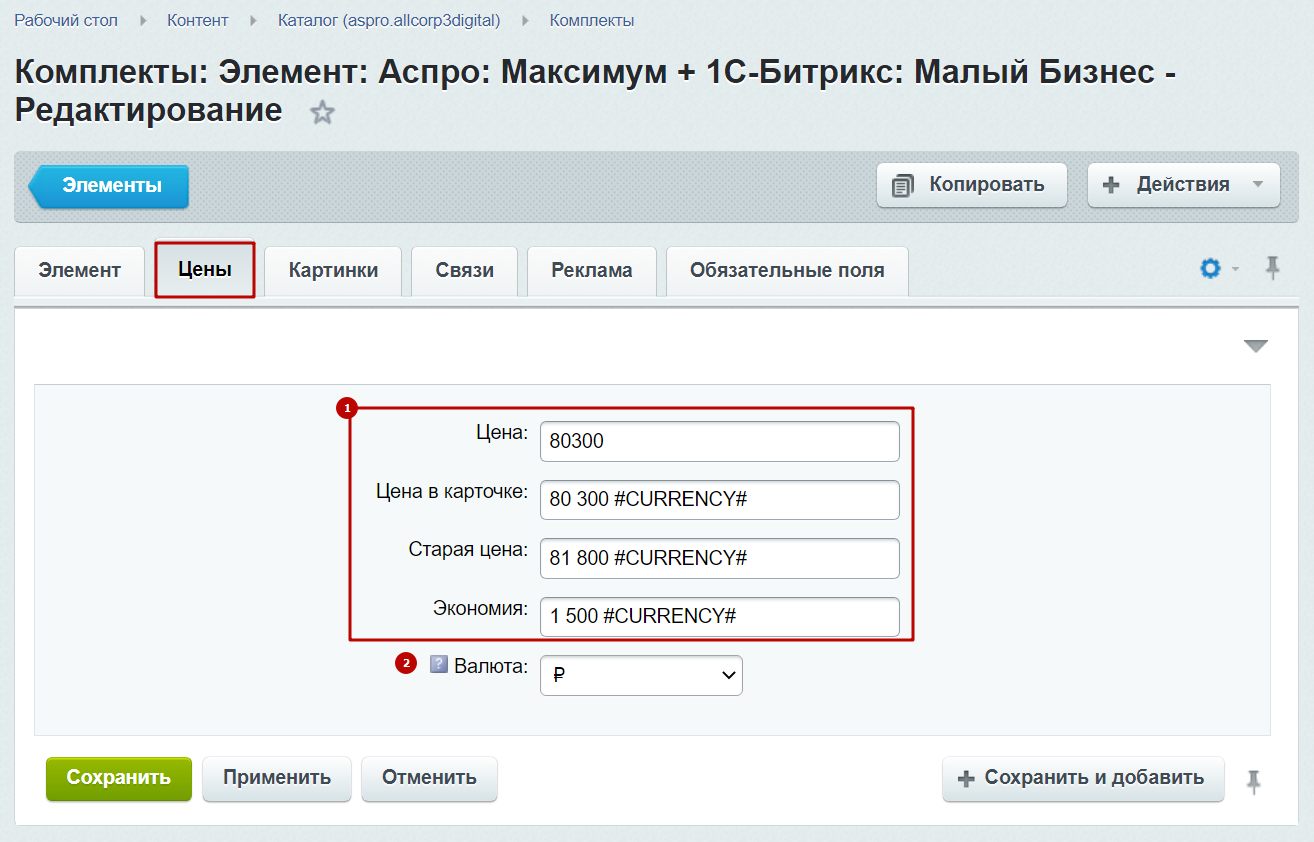Open Каталог (aspro.allcorp3digital) breadcrumb

point(389,20)
